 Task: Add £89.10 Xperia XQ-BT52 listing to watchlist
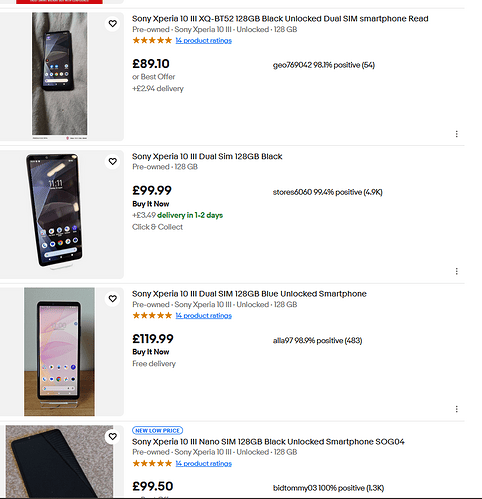click(x=113, y=24)
